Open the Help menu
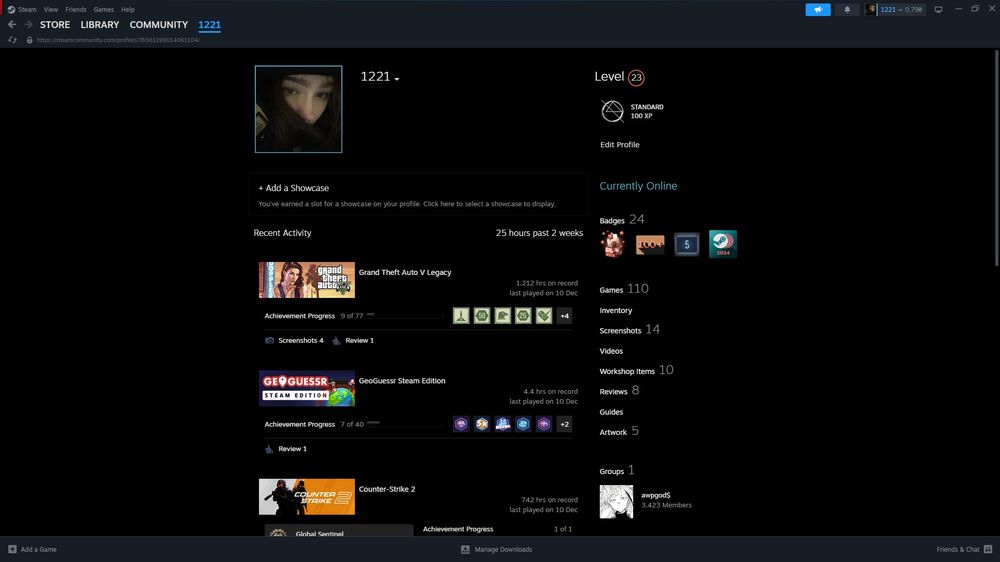 click(128, 10)
